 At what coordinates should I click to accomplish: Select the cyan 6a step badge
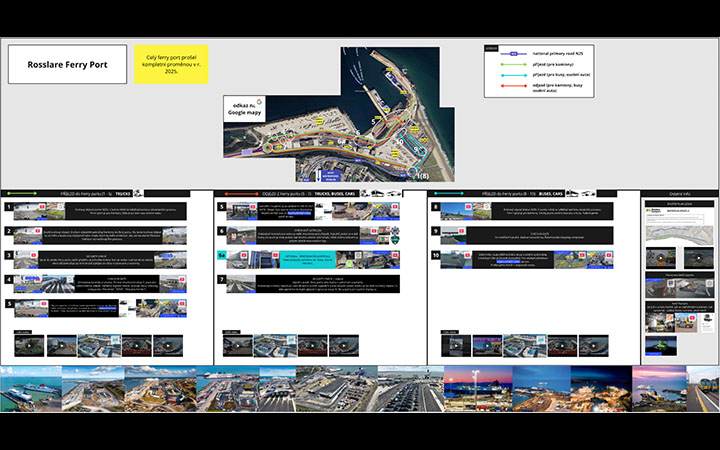point(223,254)
